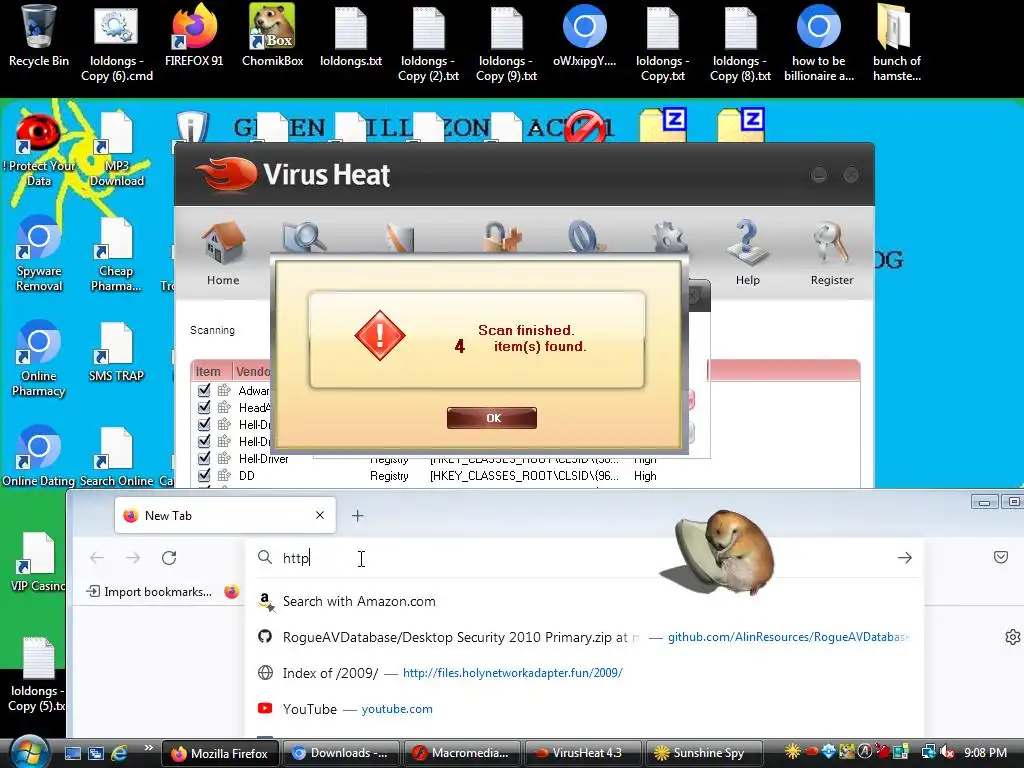
Task: Open Register in Virus Heat toolbar
Action: pos(831,255)
